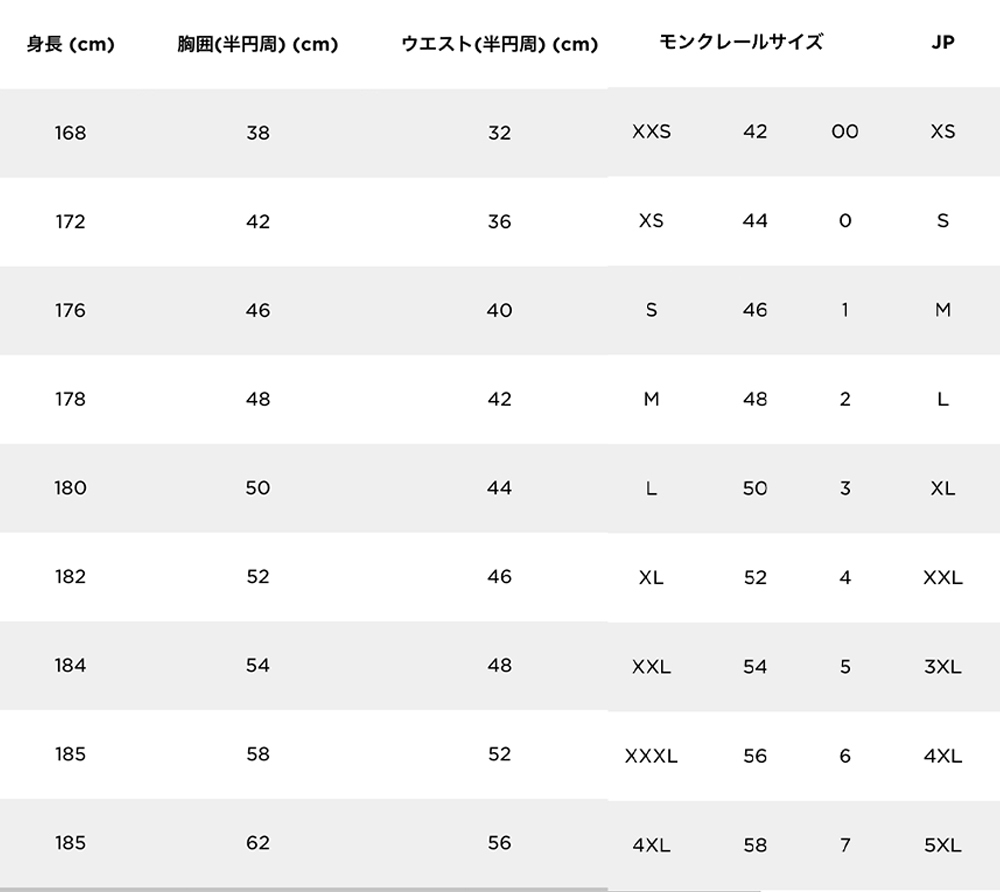Select chest value 62

258,843
